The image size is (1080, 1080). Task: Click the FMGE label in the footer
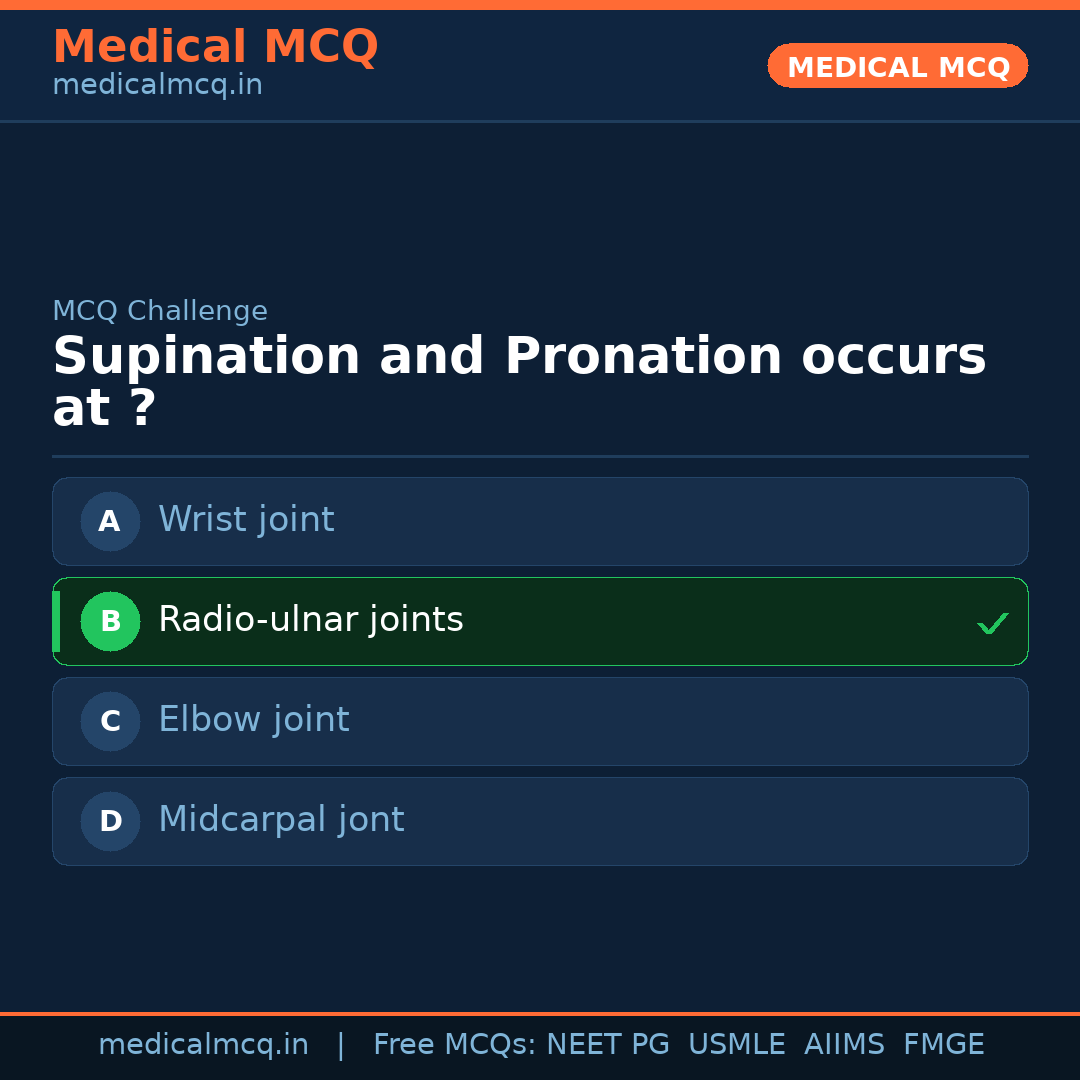tap(943, 1044)
